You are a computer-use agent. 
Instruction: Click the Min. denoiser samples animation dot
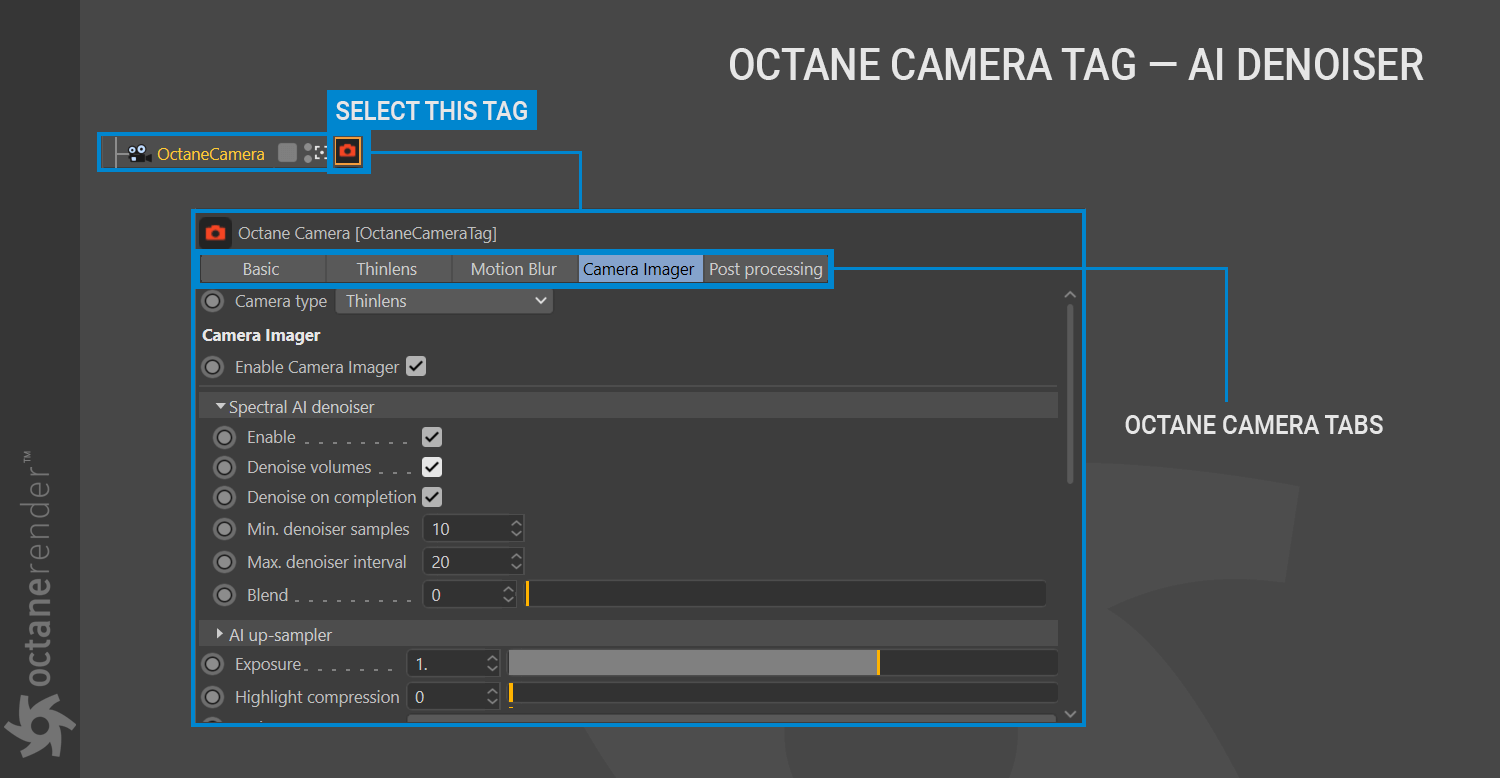pos(225,529)
